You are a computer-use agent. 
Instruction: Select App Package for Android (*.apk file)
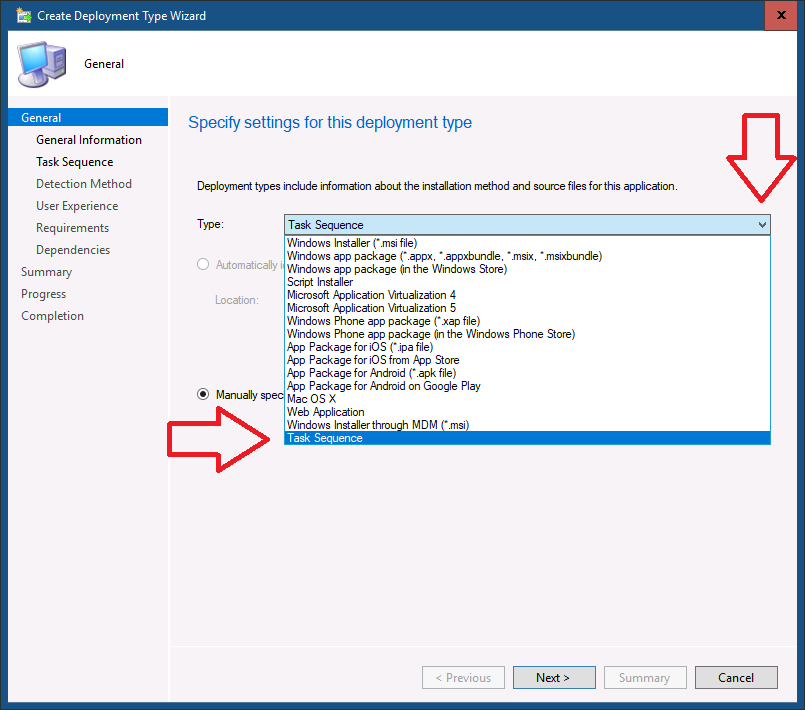pyautogui.click(x=527, y=373)
